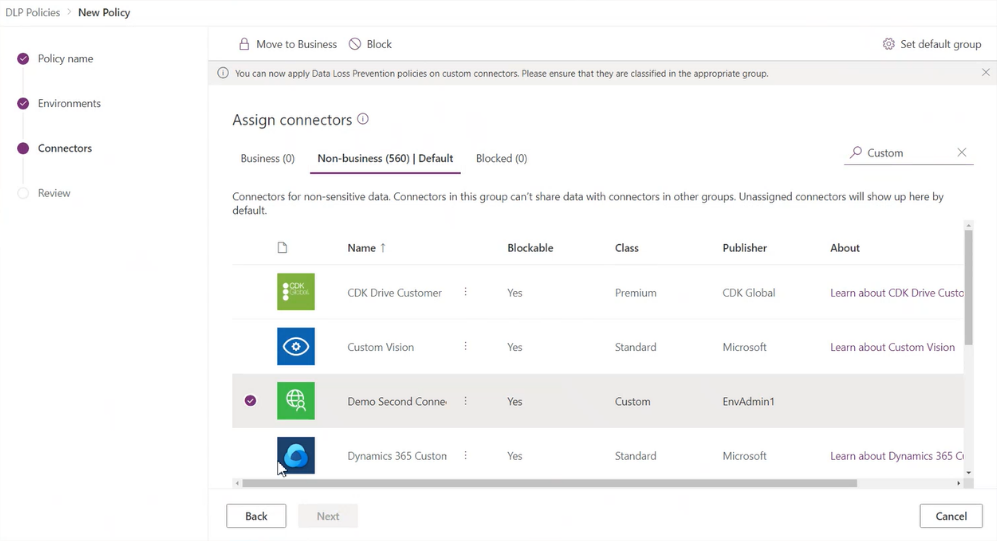Click the scroll right arrow of horizontal scrollbar
Viewport: 997px width, 541px height.
click(959, 483)
